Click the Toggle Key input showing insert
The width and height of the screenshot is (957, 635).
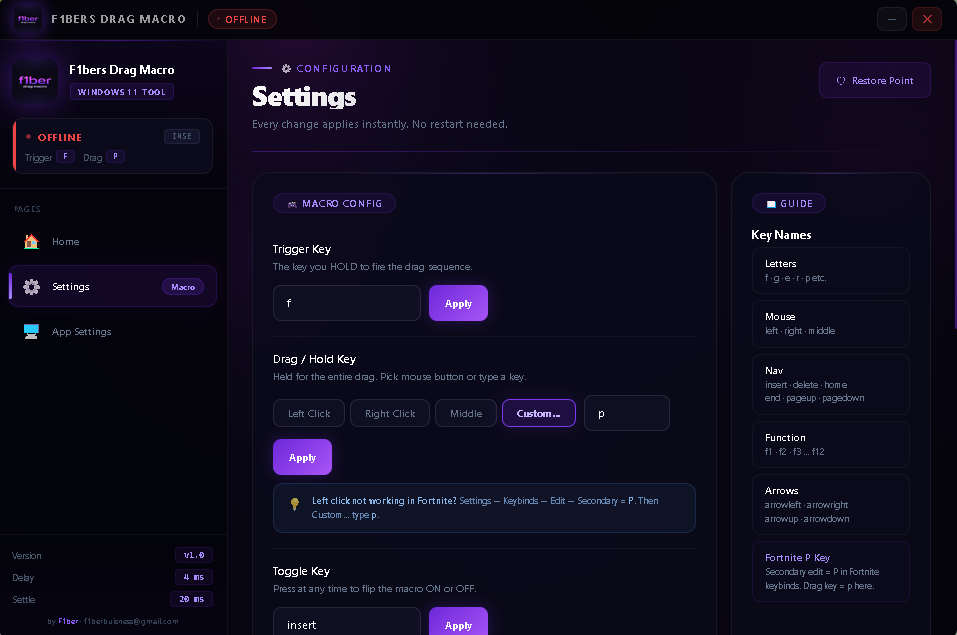(347, 622)
